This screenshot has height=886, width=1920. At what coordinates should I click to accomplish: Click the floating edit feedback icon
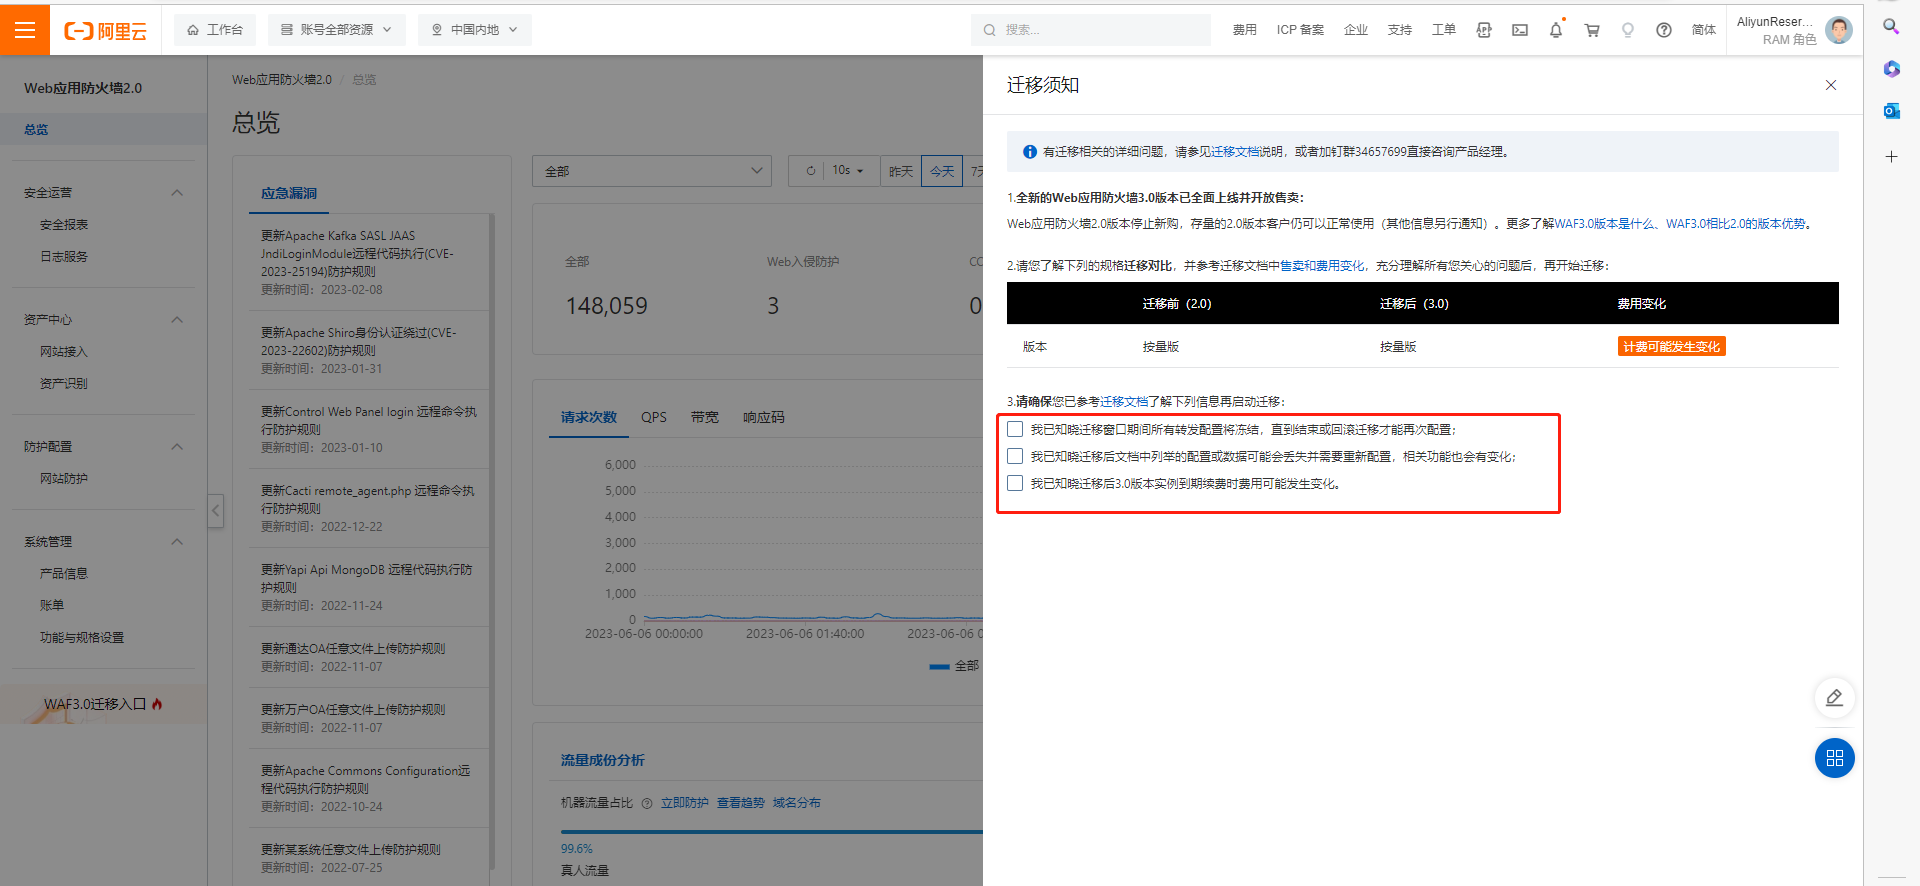1835,698
